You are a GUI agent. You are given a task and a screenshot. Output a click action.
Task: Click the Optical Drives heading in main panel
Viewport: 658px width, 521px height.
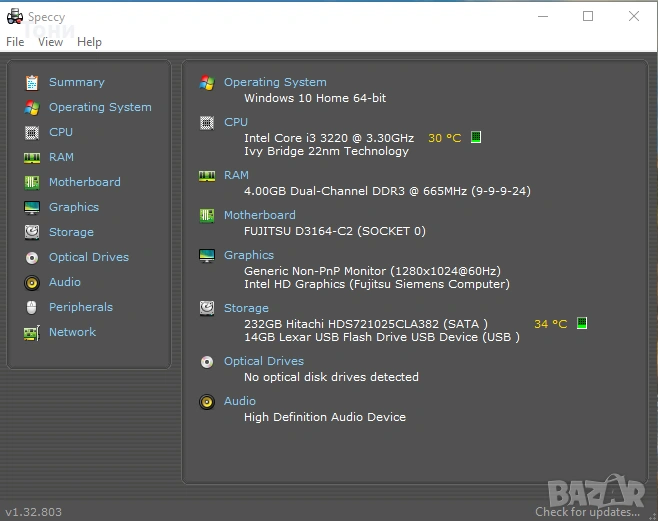coord(263,361)
